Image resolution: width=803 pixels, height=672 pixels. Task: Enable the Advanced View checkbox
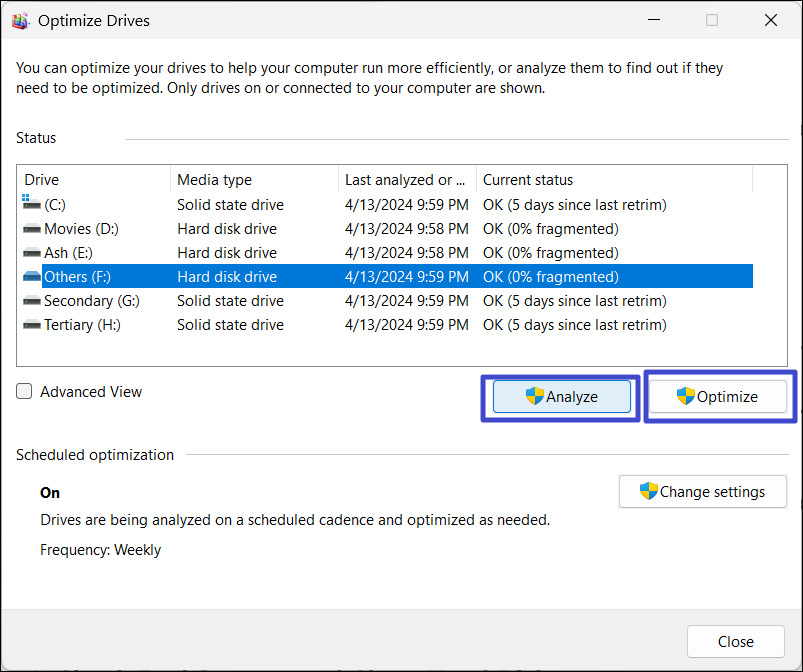pos(25,392)
